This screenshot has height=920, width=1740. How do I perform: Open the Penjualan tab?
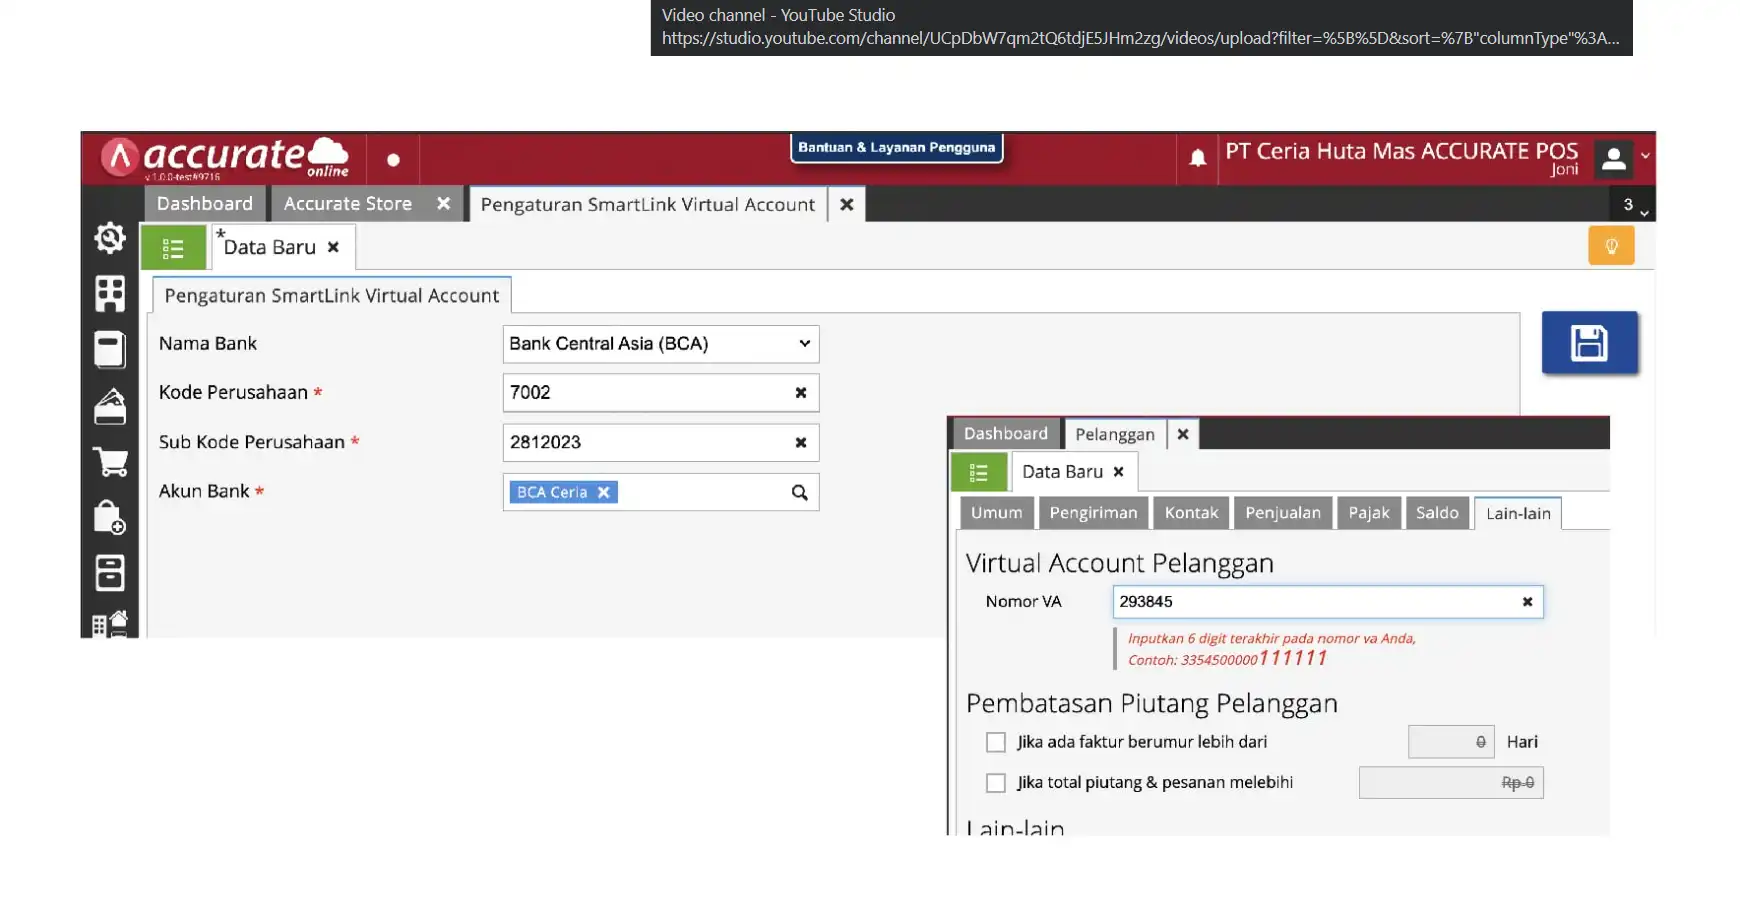pos(1283,513)
